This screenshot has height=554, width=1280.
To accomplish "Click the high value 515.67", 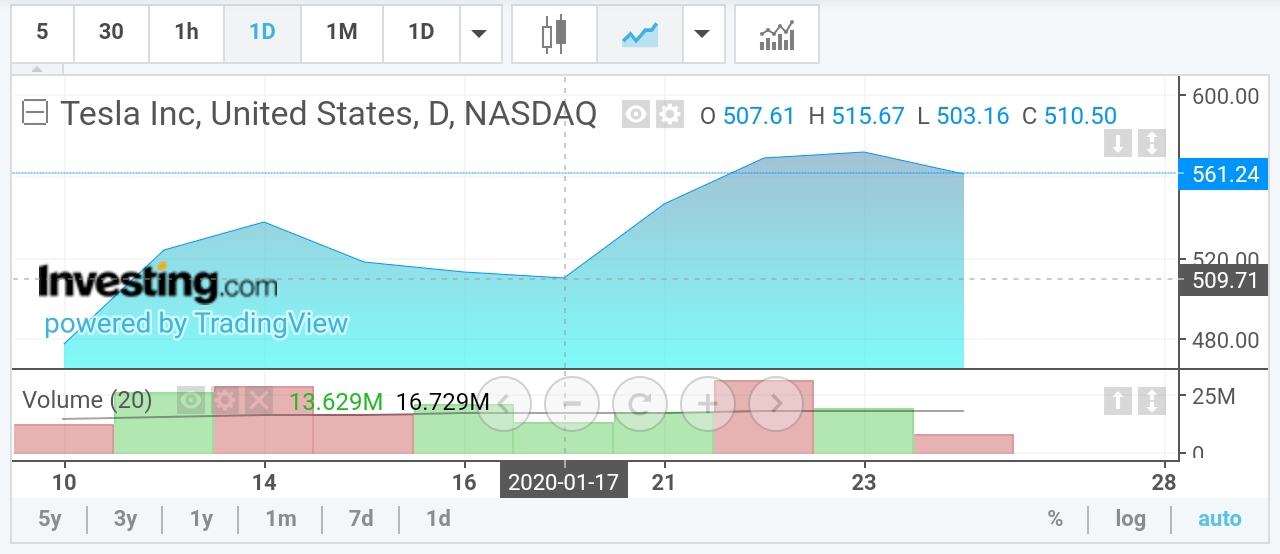I will click(868, 116).
